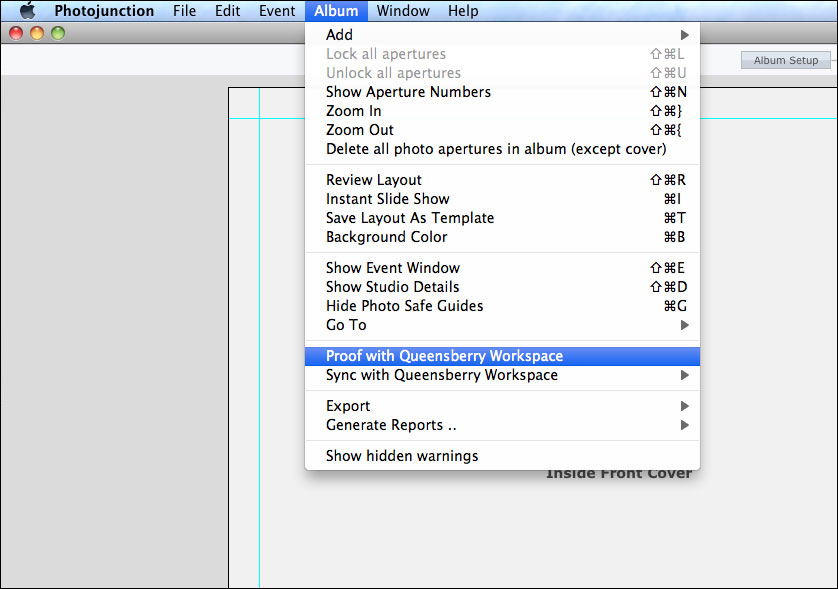838x589 pixels.
Task: Close the open Album menu
Action: (336, 11)
